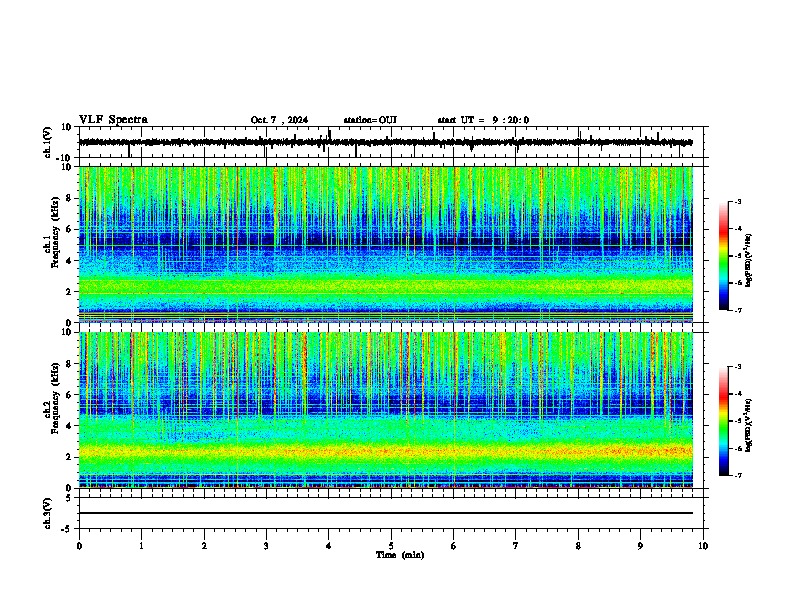The image size is (792, 612).
Task: Click the time axis tick label "0"
Action: [79, 546]
